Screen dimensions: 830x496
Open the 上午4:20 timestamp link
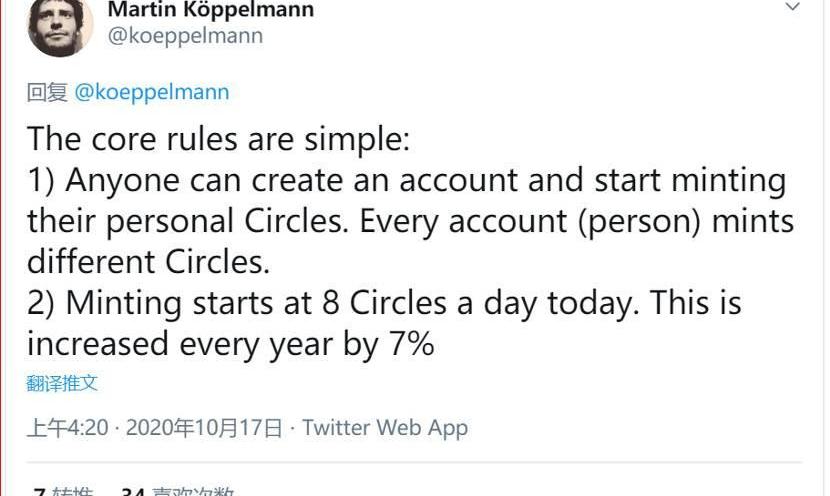[68, 428]
